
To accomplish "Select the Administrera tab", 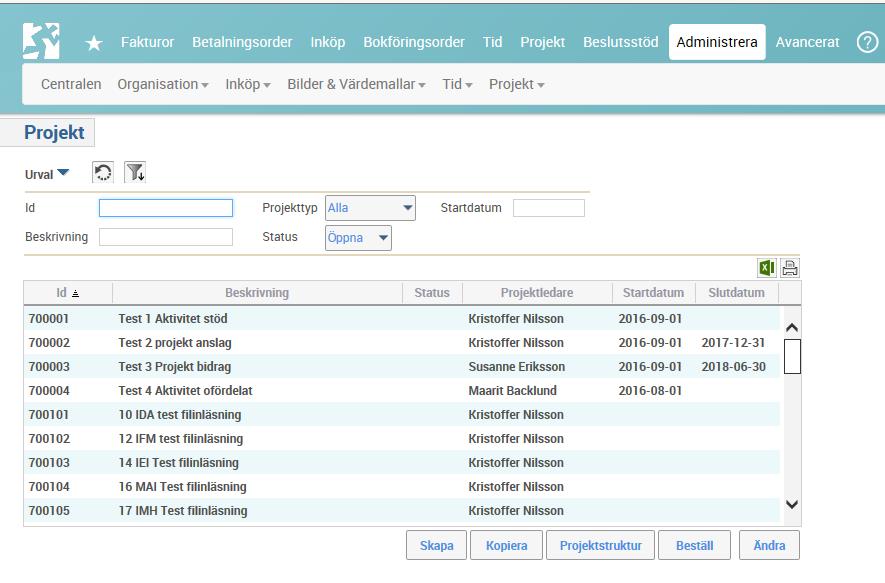I will tap(717, 42).
